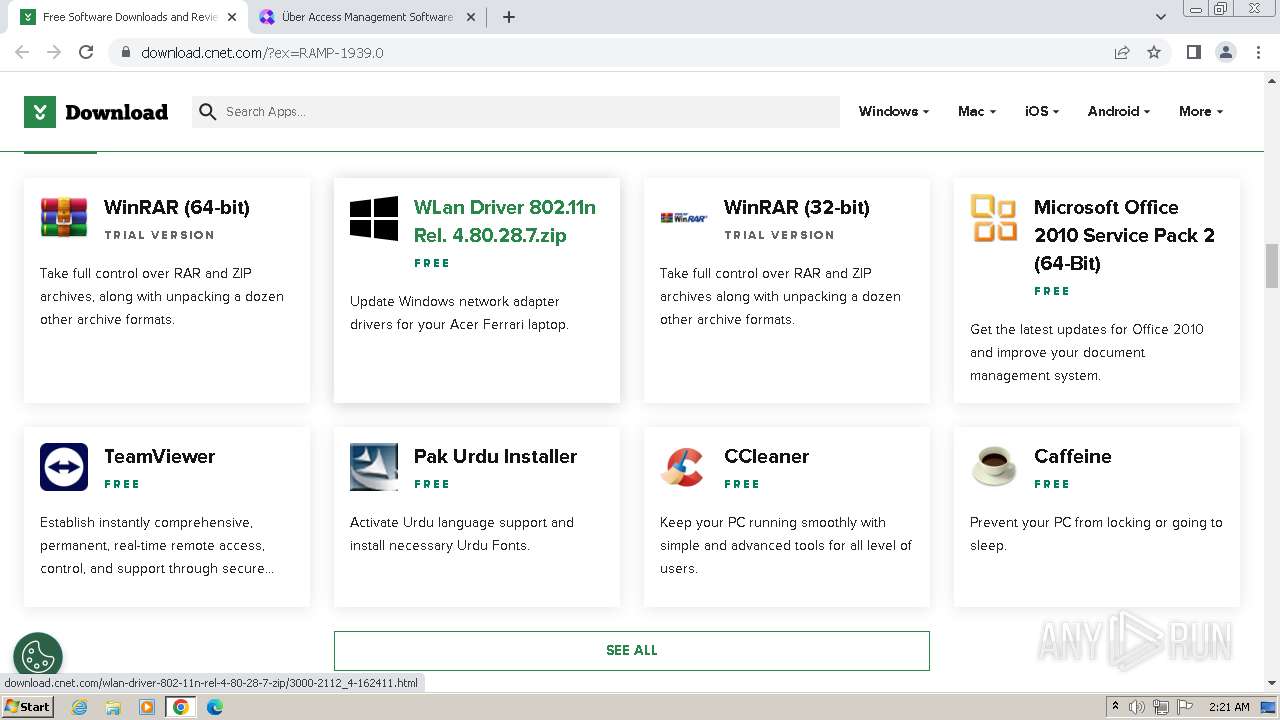Open Pak Urdu Installer title link

(496, 456)
